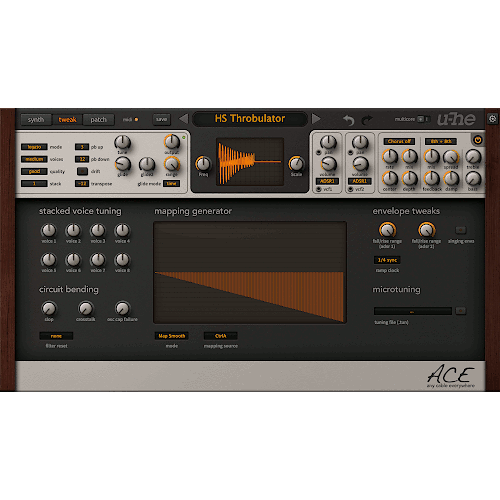Click the voice 7 tuning knob
This screenshot has width=500, height=500.
98,260
